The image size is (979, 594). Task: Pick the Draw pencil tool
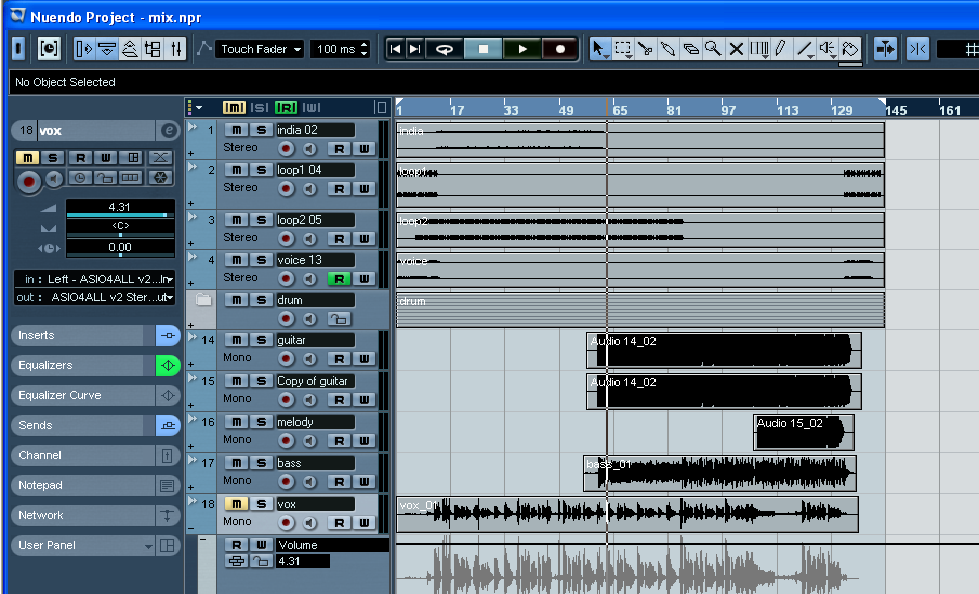[x=781, y=48]
